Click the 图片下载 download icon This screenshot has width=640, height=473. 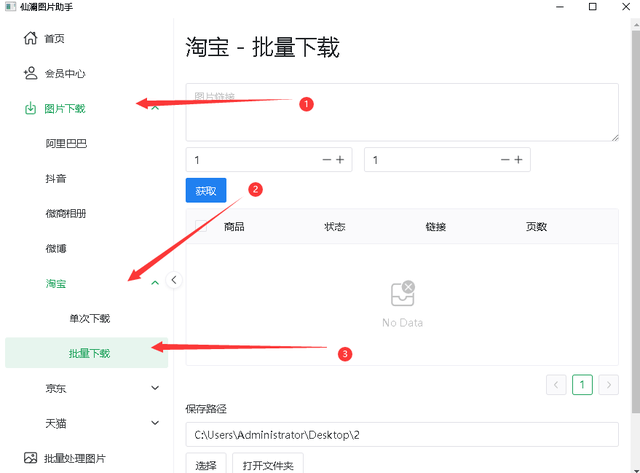click(30, 109)
